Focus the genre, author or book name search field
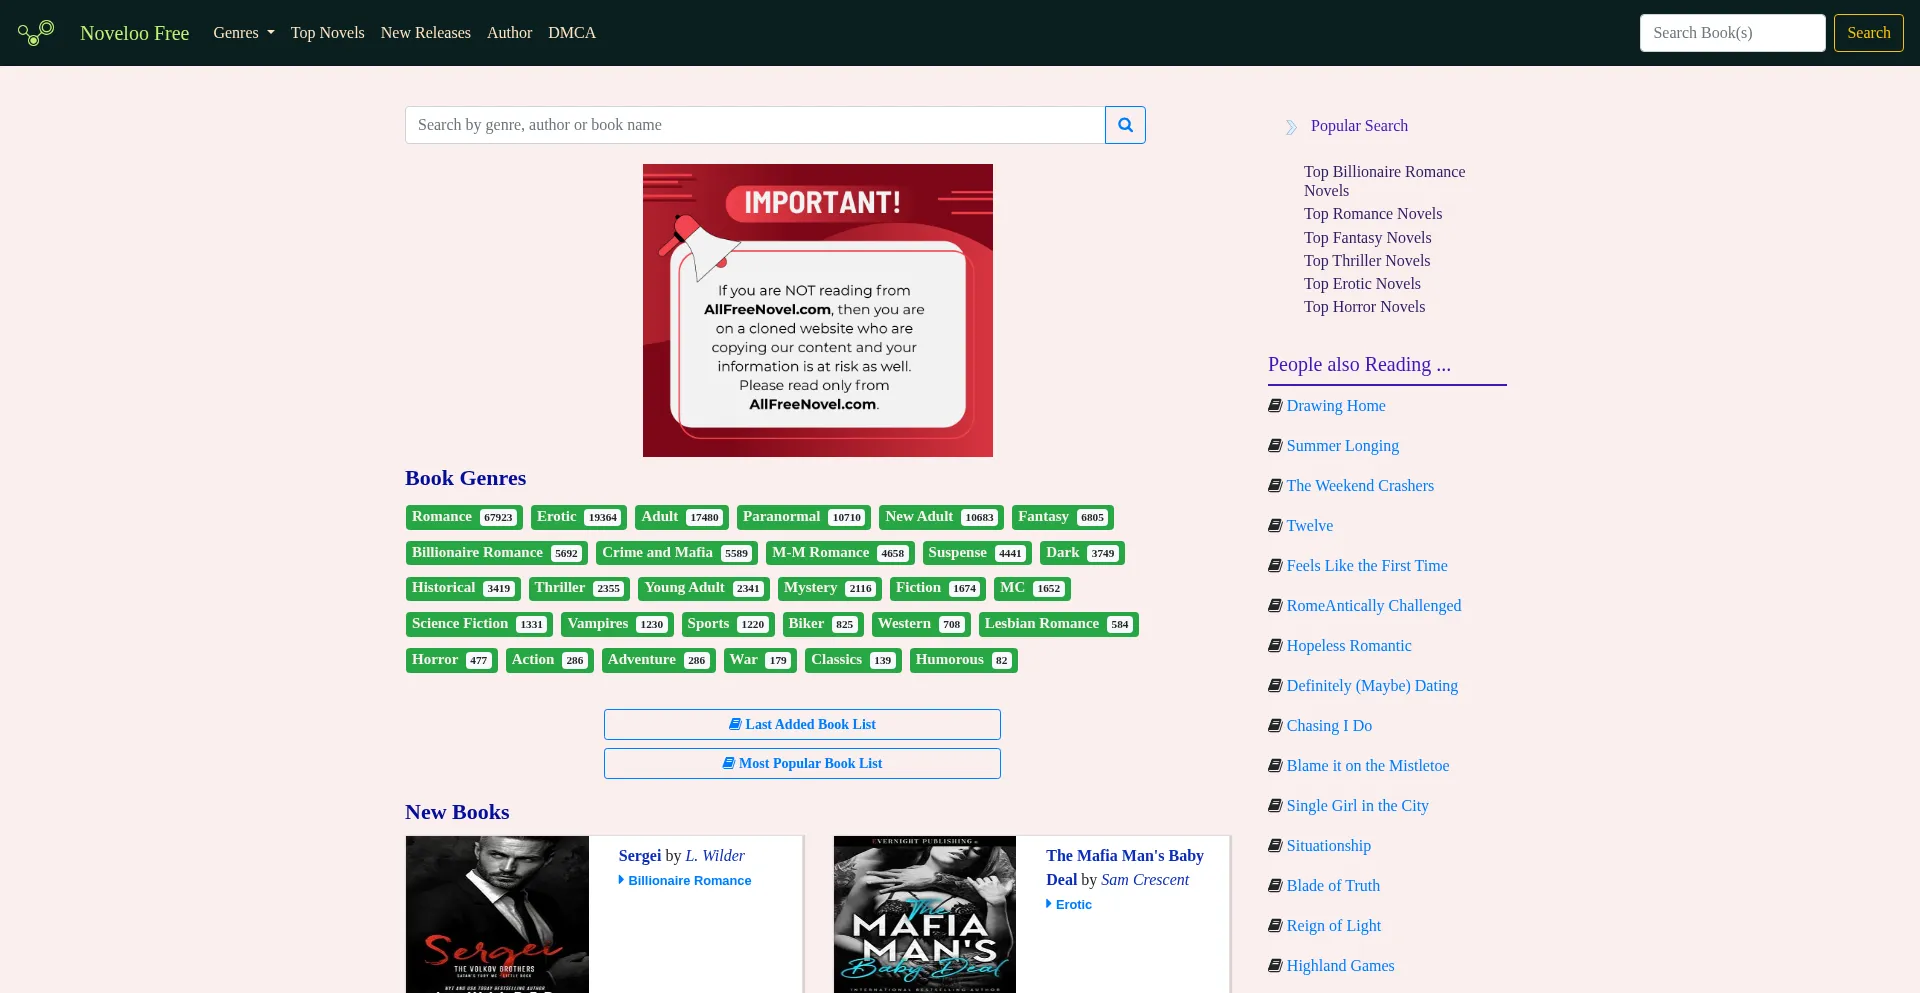The height and width of the screenshot is (993, 1920). coord(754,125)
